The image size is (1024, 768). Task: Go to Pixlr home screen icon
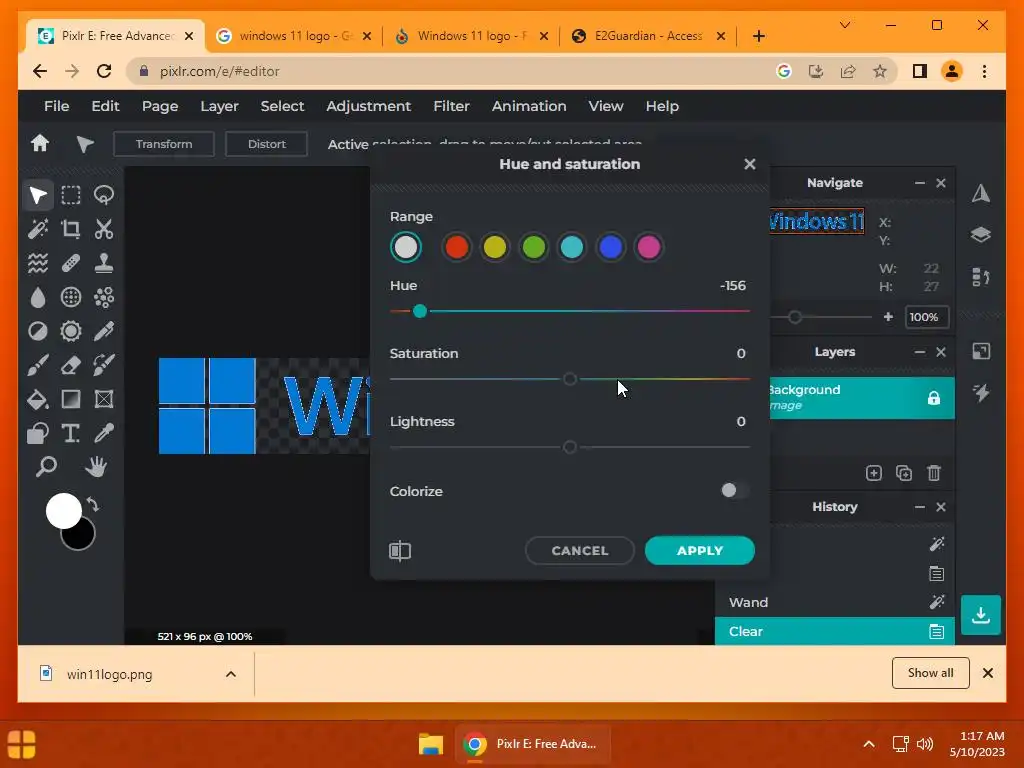point(40,143)
